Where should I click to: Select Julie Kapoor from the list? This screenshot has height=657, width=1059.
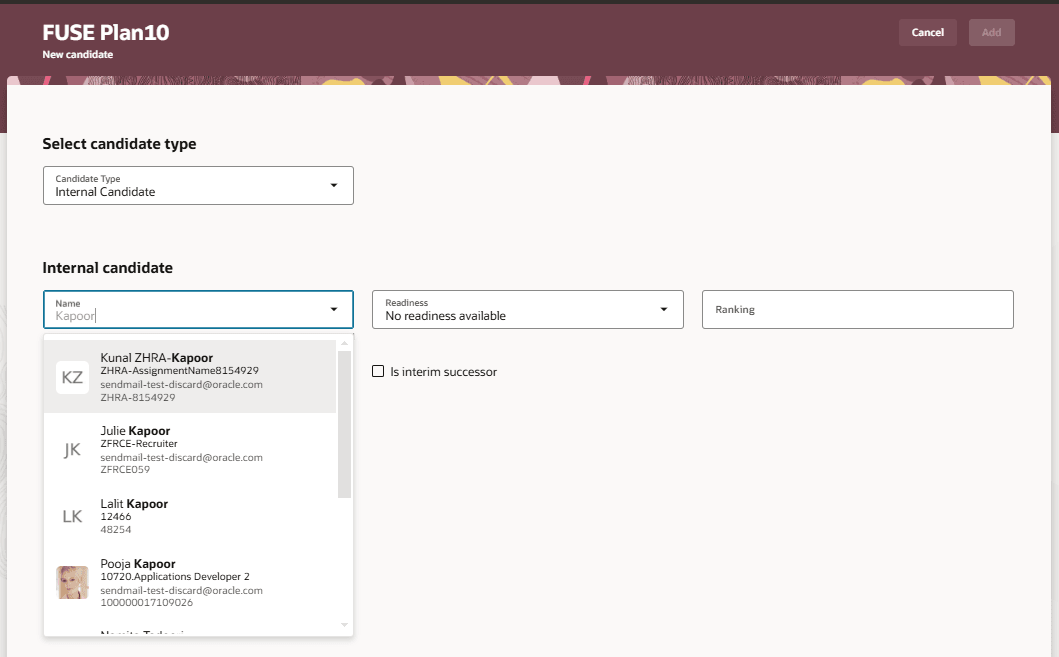pos(190,450)
